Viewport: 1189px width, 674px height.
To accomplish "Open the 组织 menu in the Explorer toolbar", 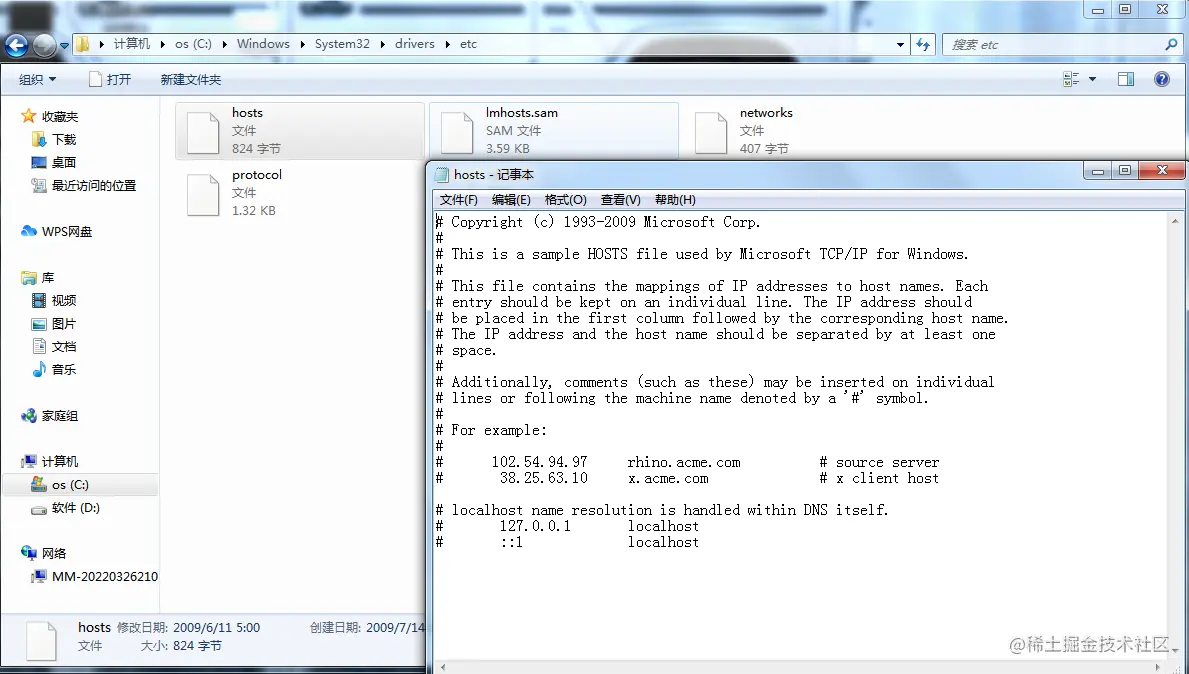I will point(37,80).
